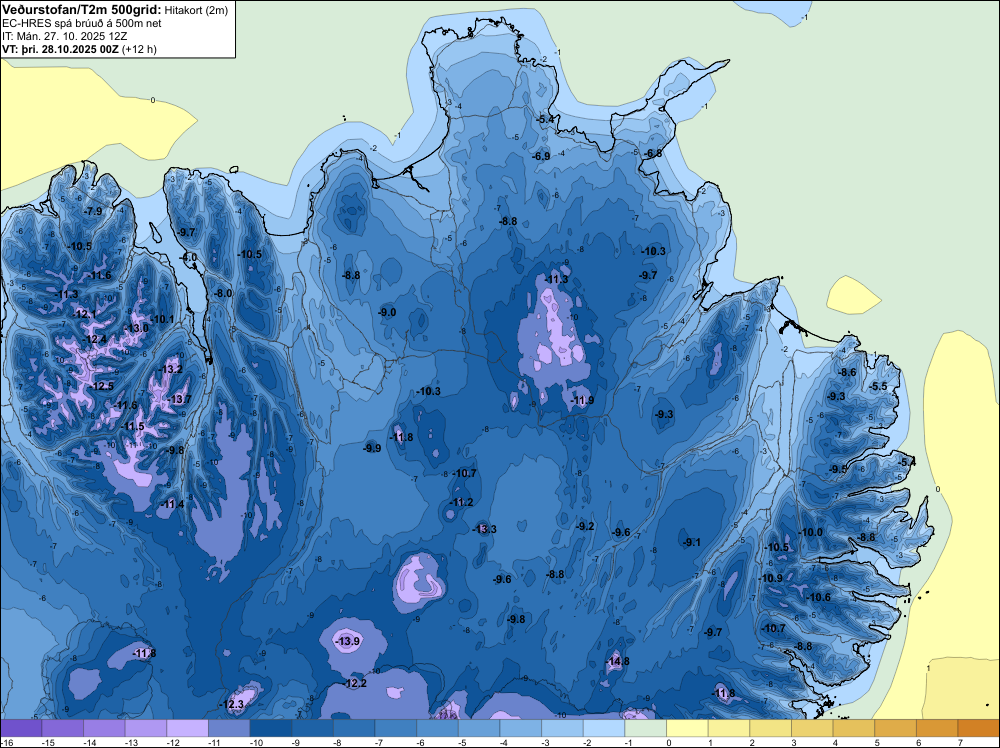Click the -12.5 temperature value
The image size is (1000, 748).
[x=102, y=386]
